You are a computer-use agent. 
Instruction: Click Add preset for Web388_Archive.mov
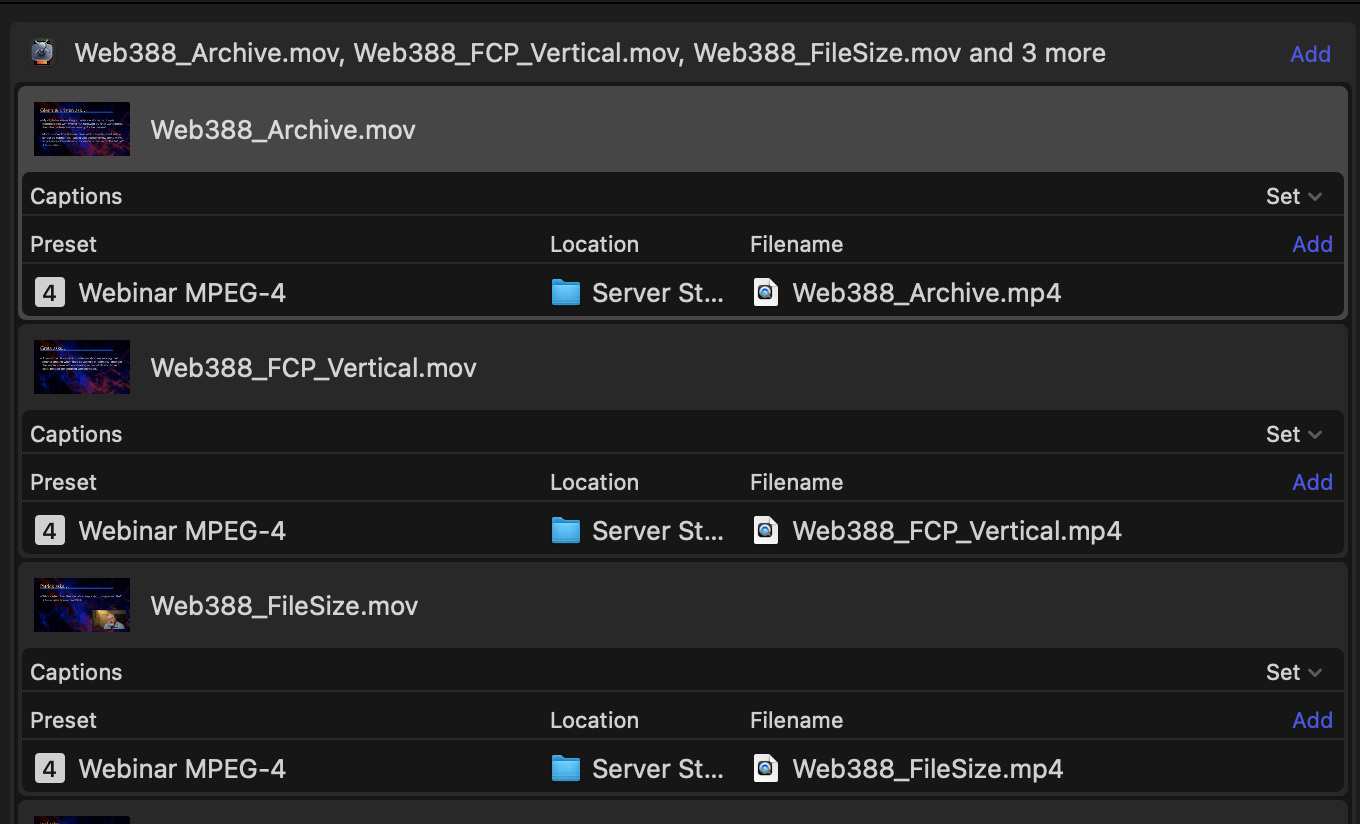pyautogui.click(x=1312, y=244)
